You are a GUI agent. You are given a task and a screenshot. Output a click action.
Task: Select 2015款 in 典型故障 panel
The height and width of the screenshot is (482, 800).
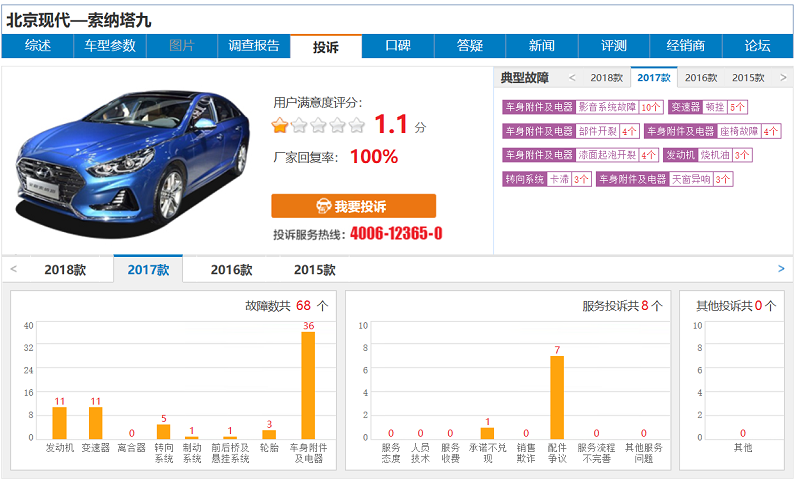(x=748, y=78)
